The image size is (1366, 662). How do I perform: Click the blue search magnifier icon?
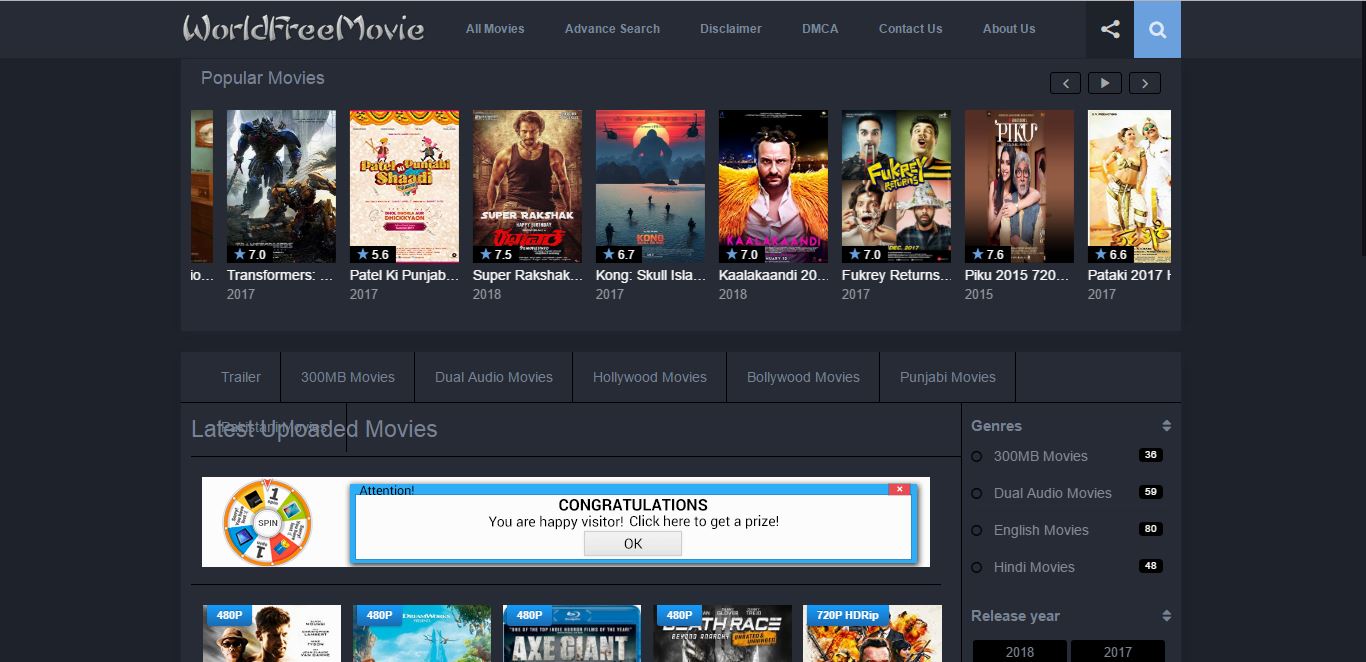pyautogui.click(x=1157, y=29)
